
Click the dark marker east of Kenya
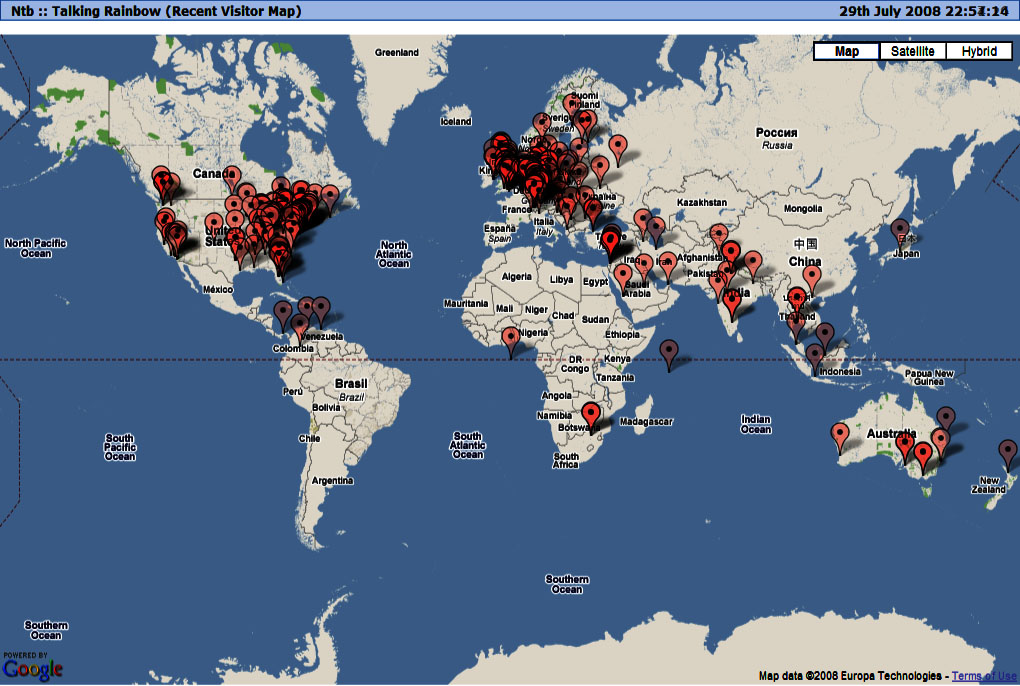coord(669,351)
